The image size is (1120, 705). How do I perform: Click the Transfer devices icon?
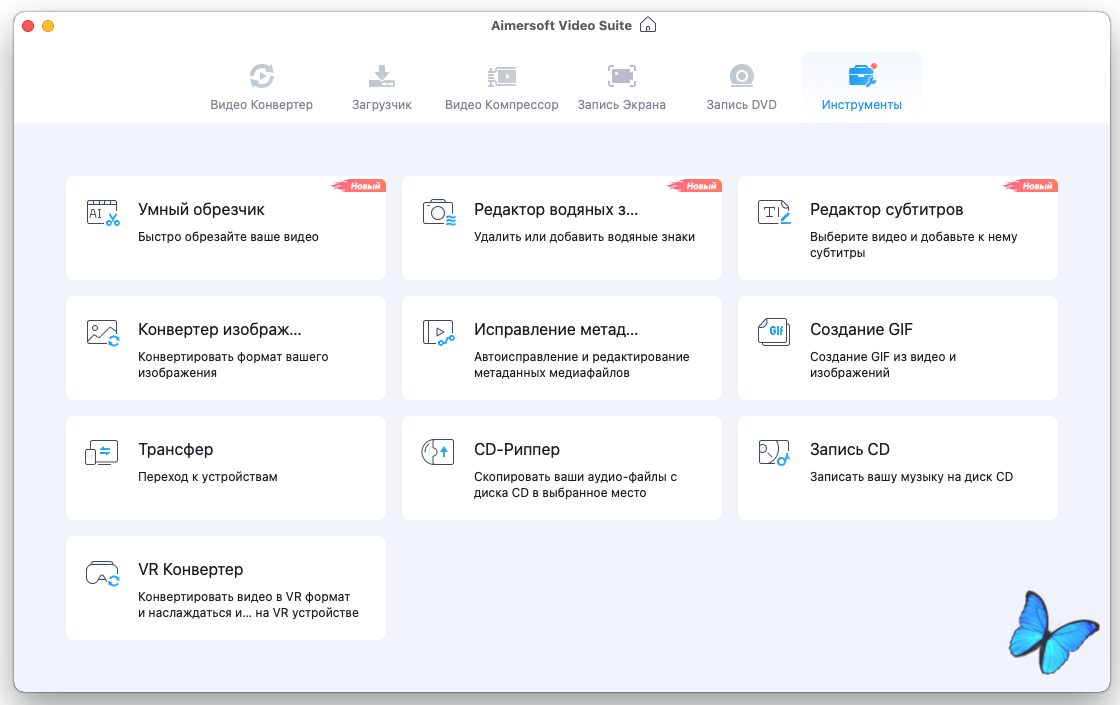point(102,452)
